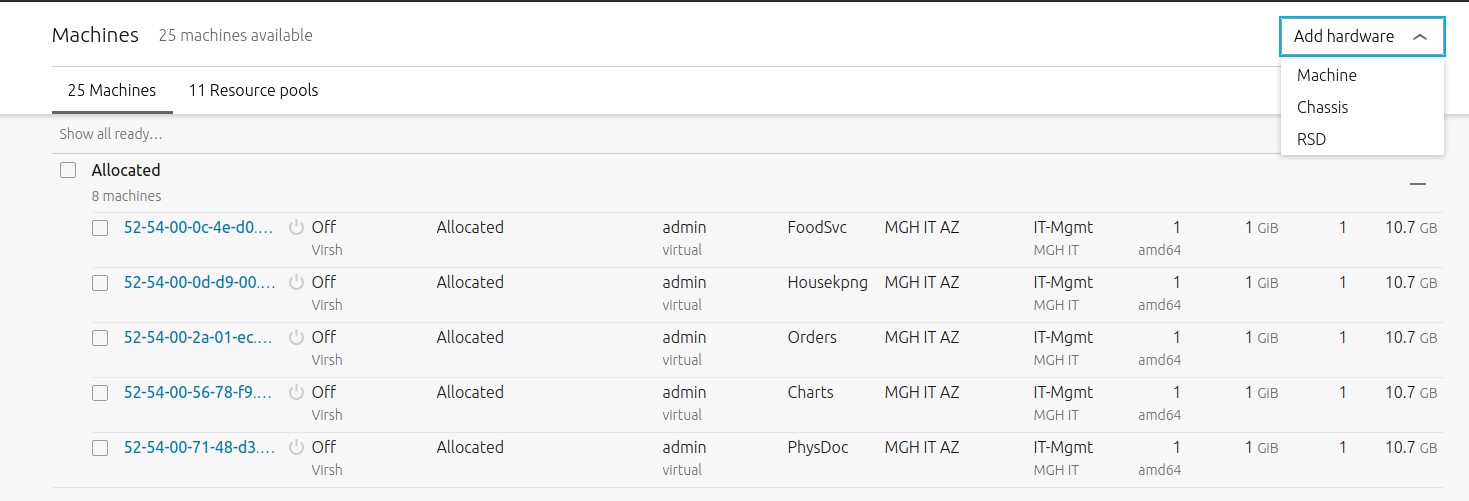Screen dimensions: 1469x501
Task: Check the PhysDoc machine row checkbox
Action: (100, 448)
